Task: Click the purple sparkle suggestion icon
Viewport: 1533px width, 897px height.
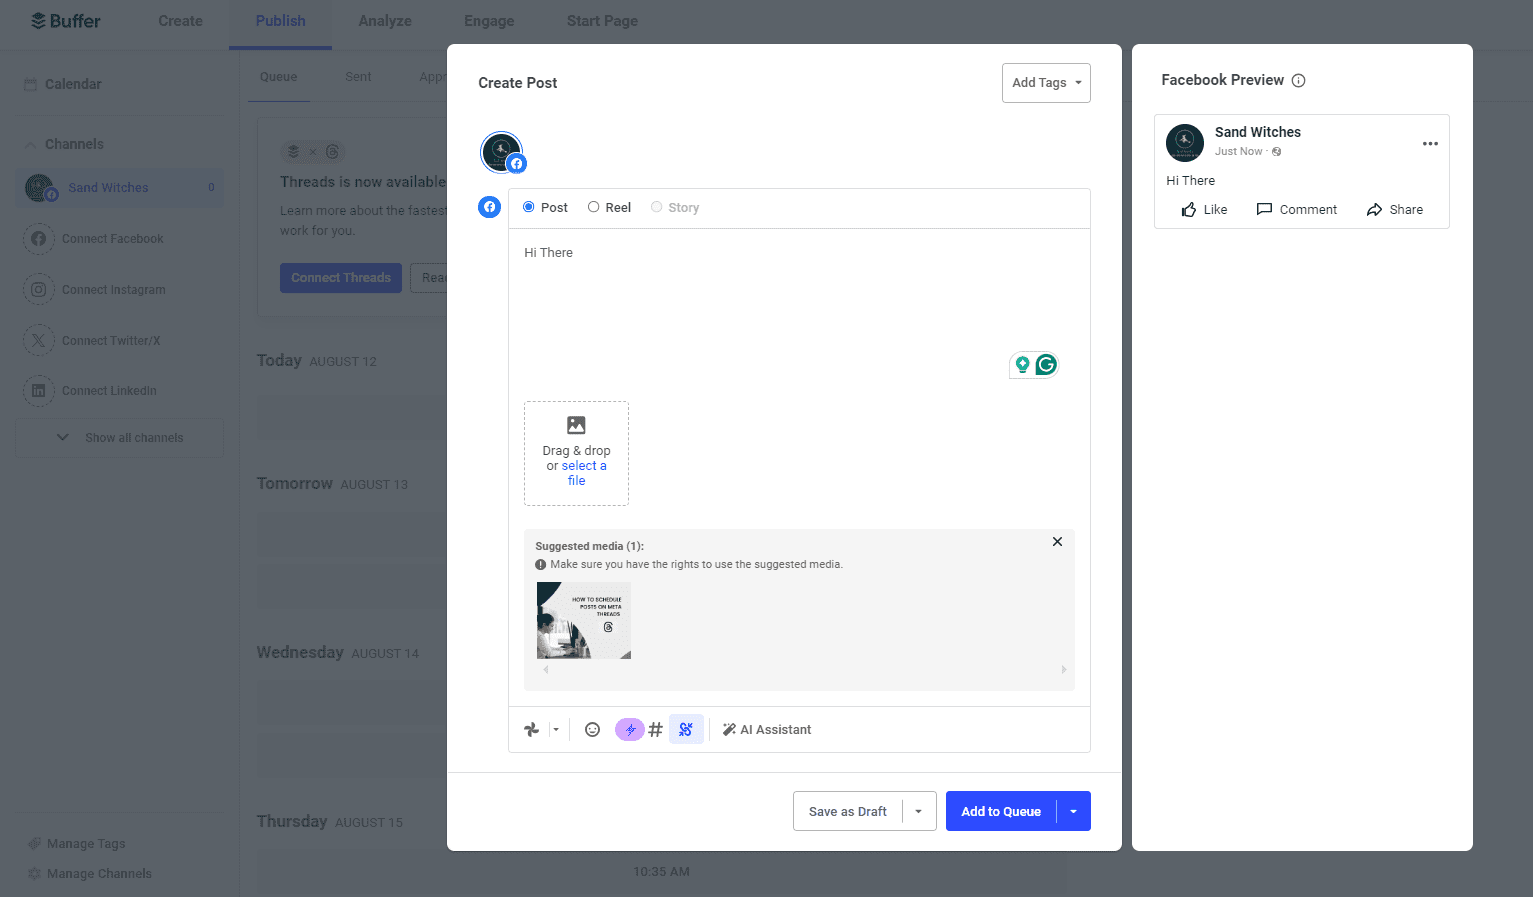Action: coord(629,729)
